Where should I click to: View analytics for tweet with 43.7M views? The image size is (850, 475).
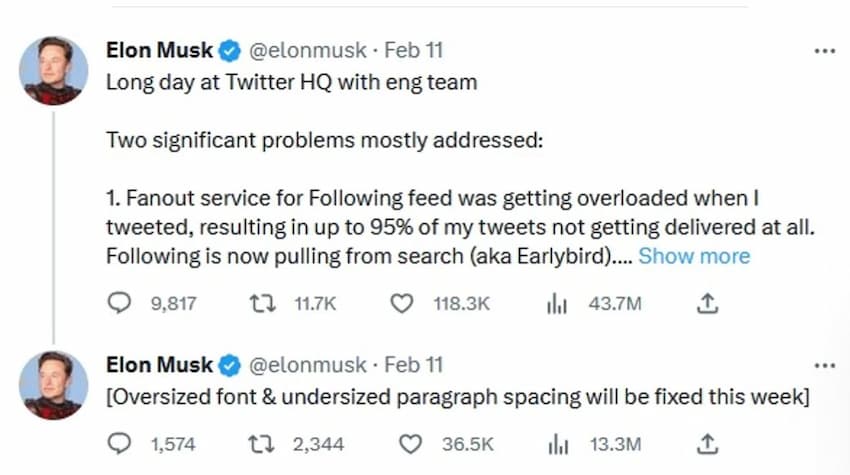(557, 303)
